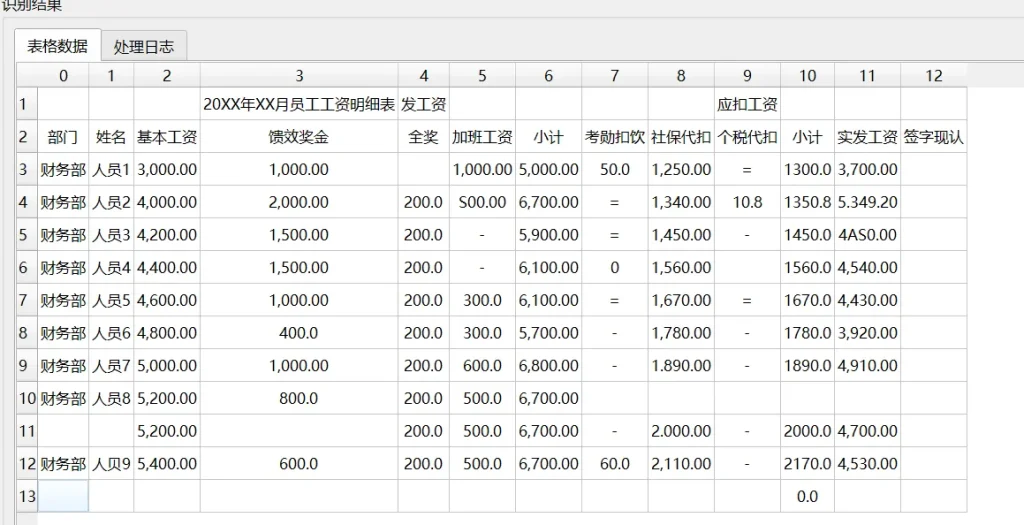This screenshot has width=1024, height=525.
Task: Select the 人员6 name cell
Action: 111,333
